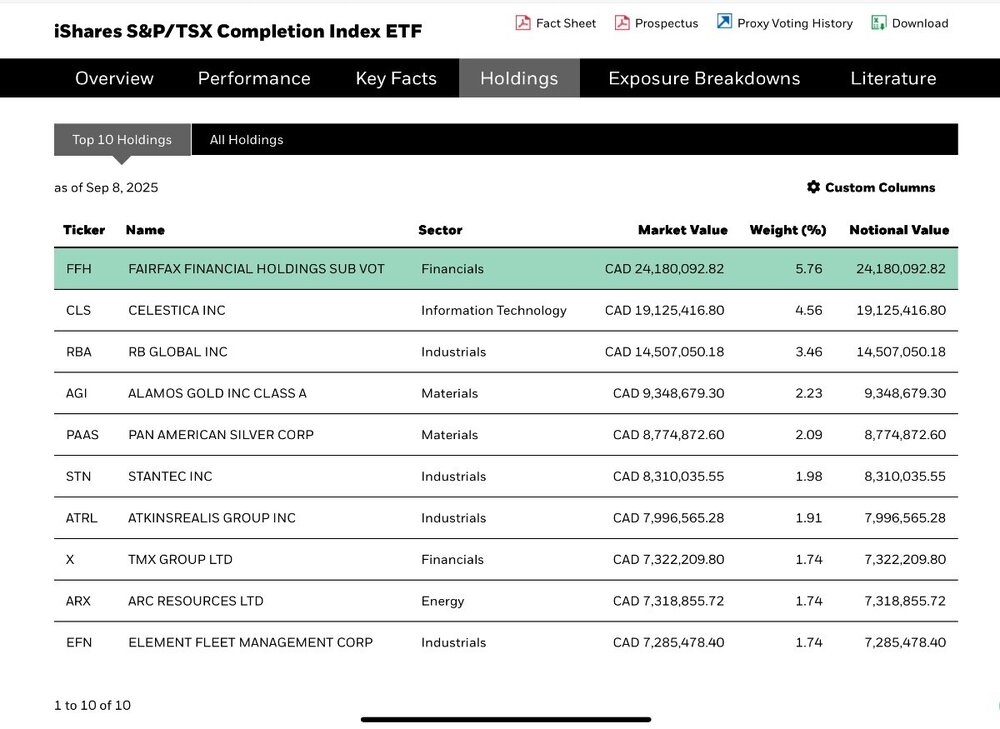1000x729 pixels.
Task: Select ATKINSREALIS GROUP INC name
Action: [x=212, y=517]
